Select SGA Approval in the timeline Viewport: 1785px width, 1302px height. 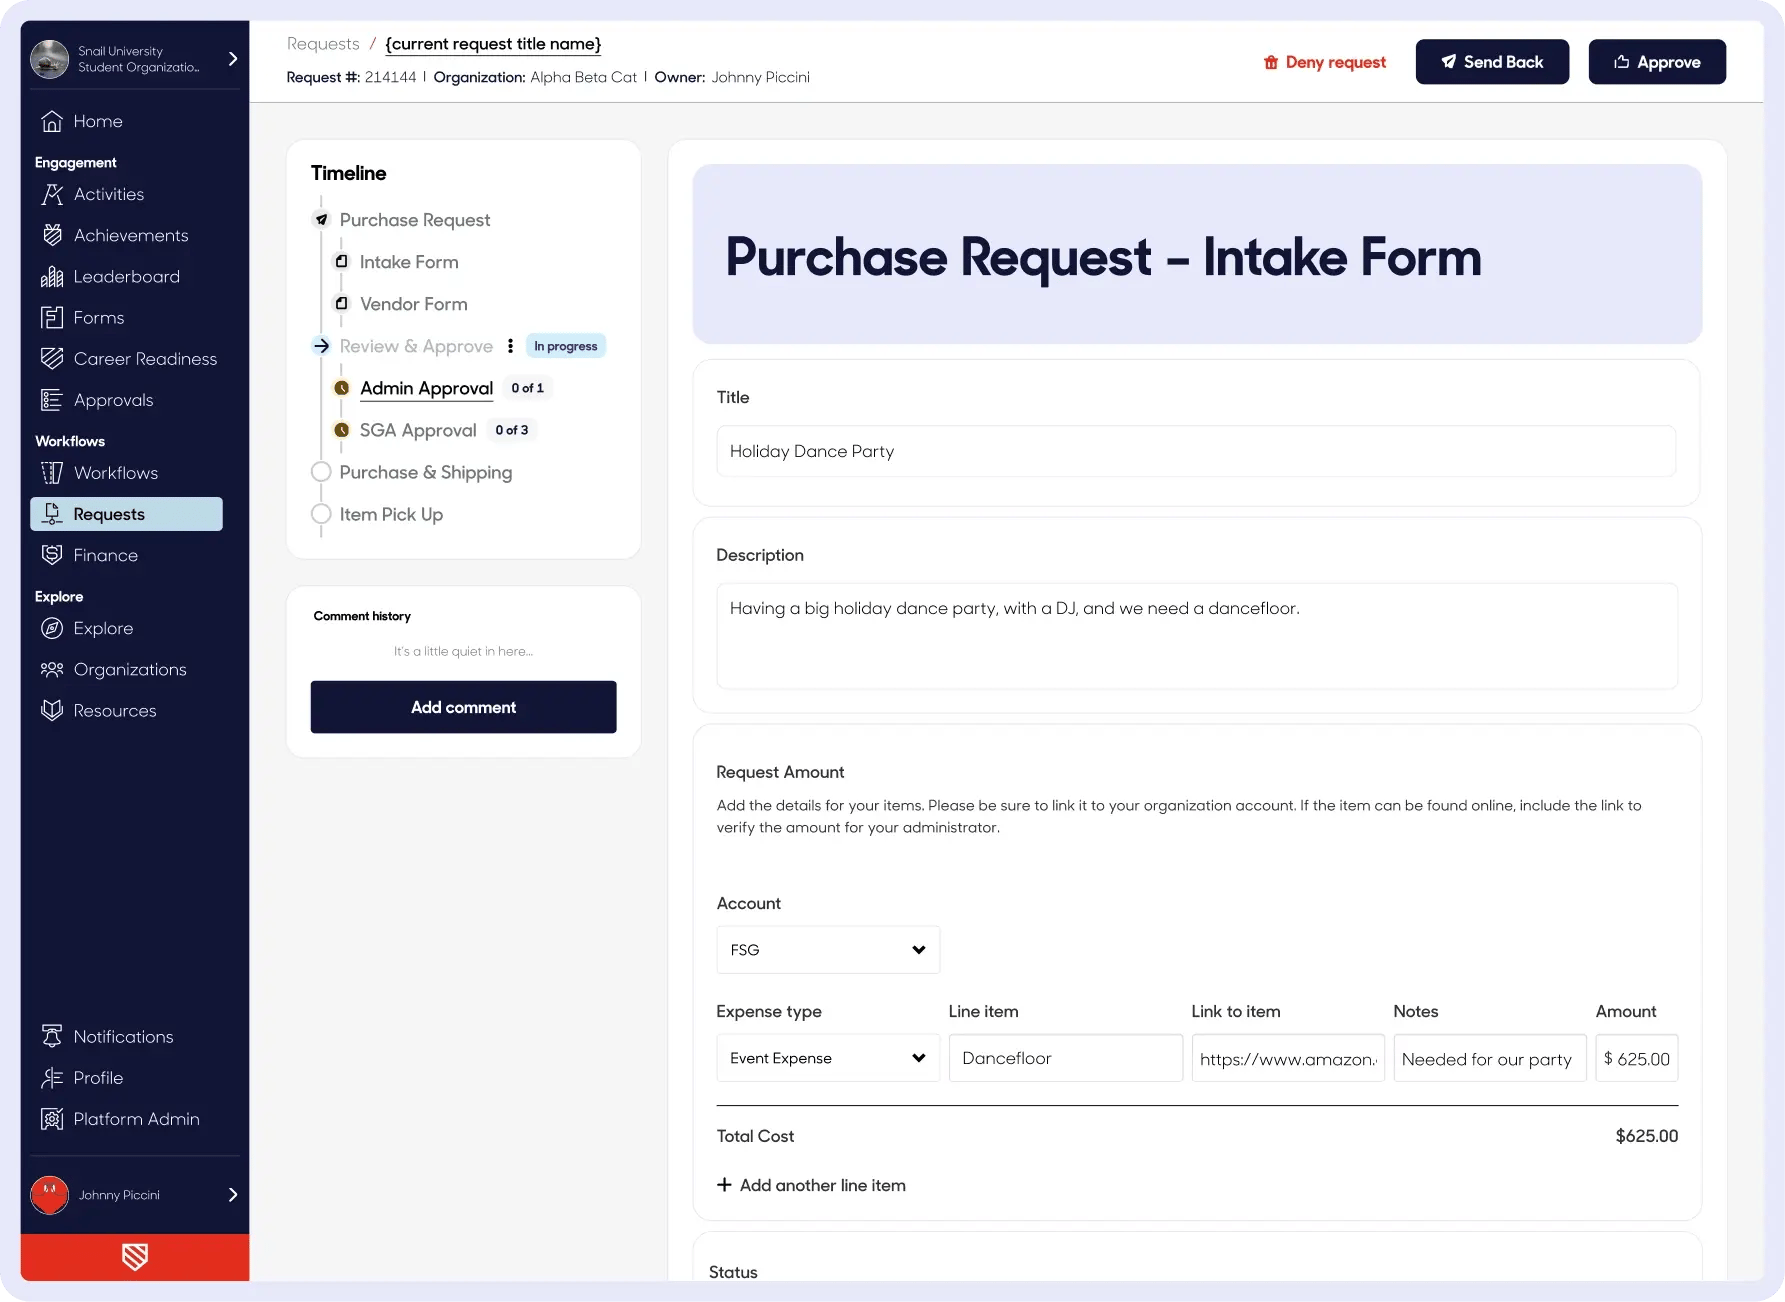418,430
